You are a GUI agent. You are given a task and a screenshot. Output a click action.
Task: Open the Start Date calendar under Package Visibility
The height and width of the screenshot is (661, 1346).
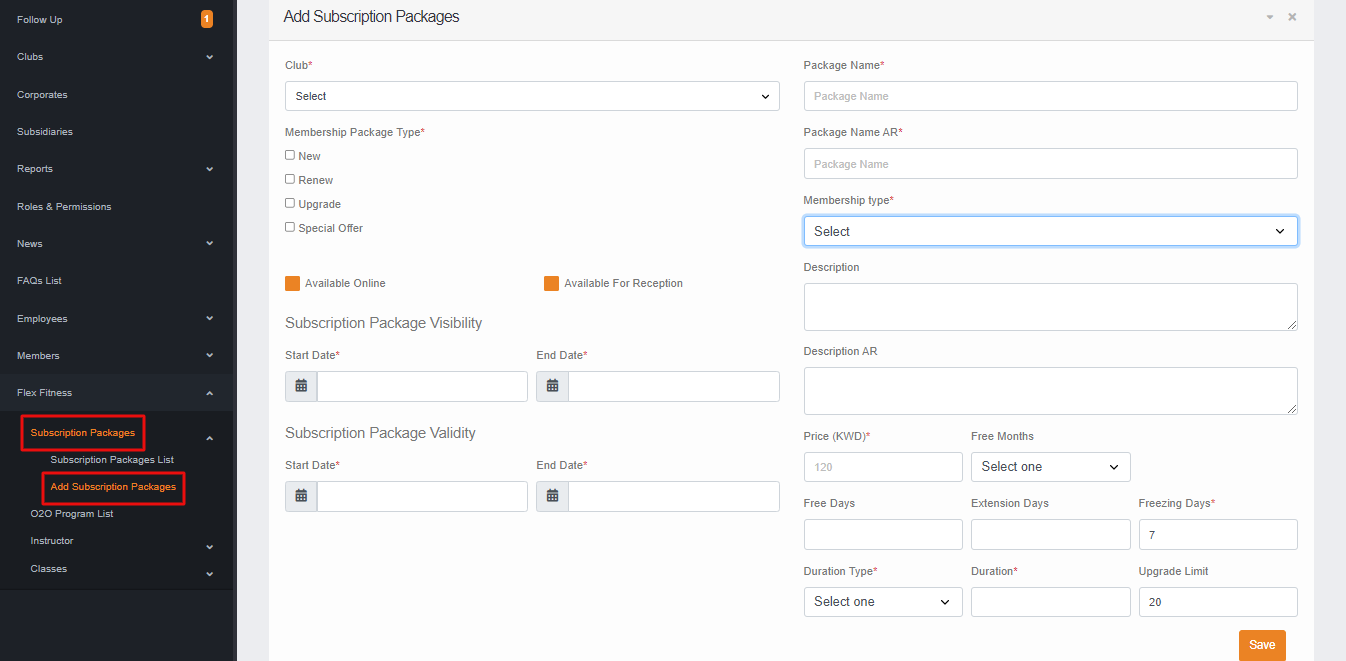[301, 386]
